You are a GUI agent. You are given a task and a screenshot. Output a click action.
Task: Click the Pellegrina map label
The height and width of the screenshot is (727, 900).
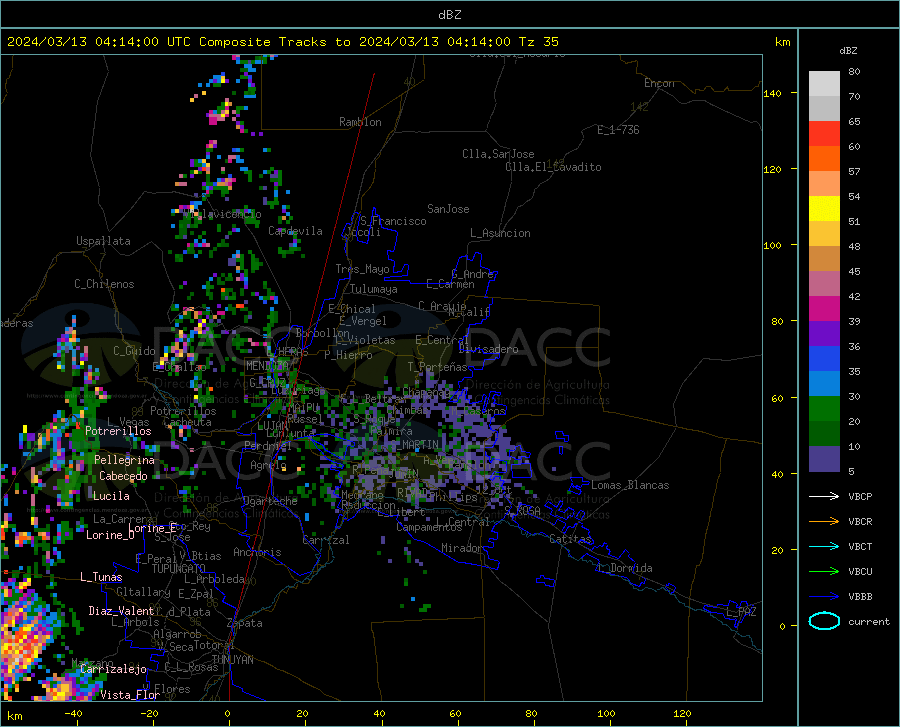[x=124, y=460]
